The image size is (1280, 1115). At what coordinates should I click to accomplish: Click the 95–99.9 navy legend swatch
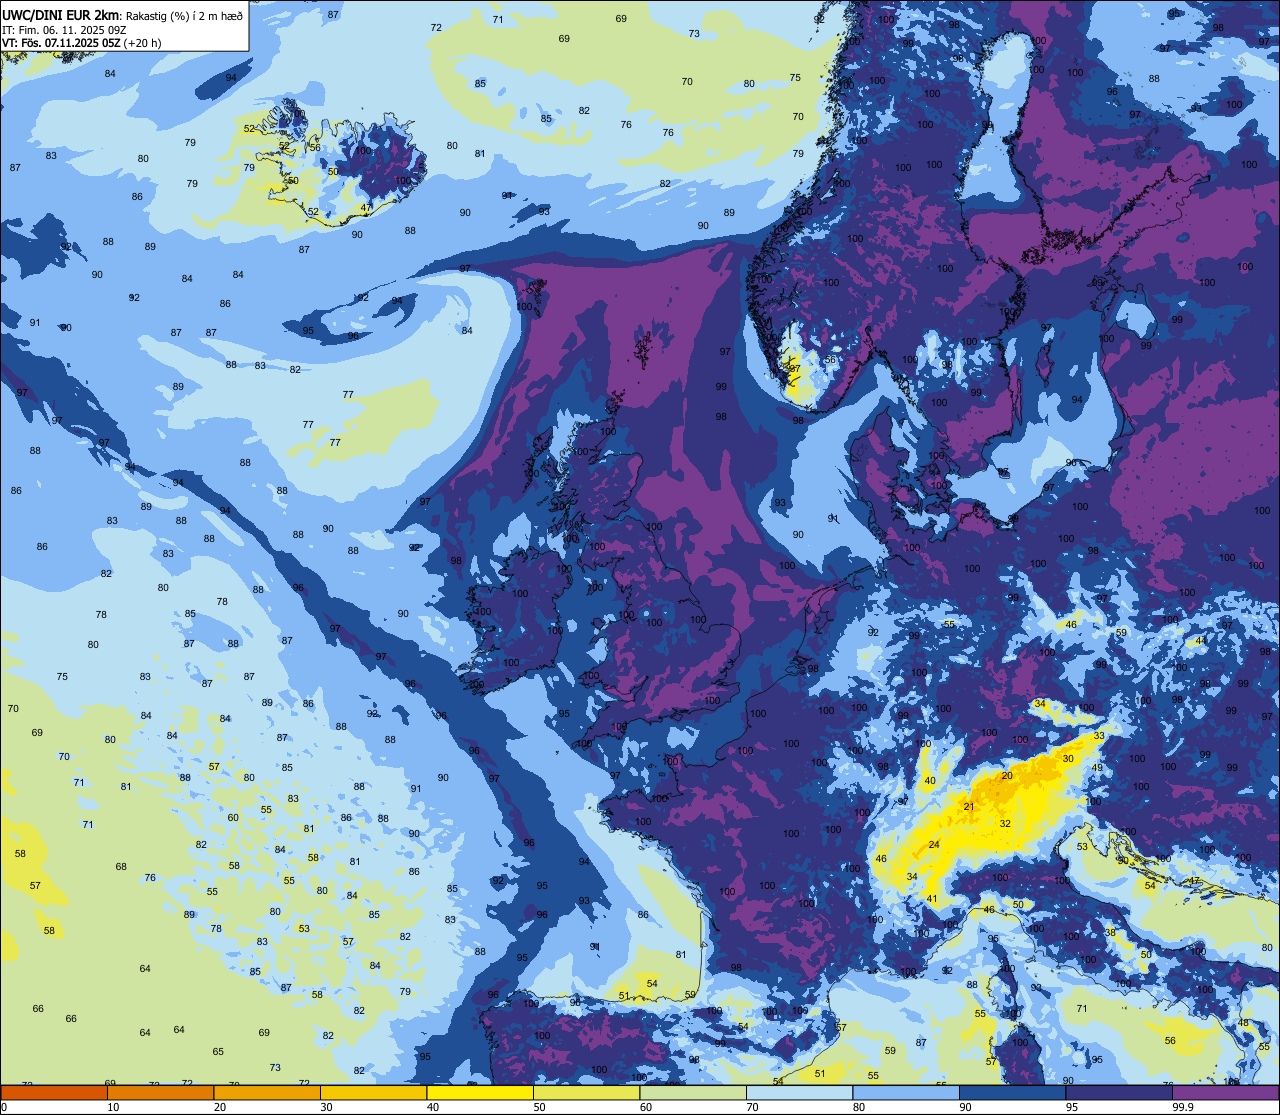click(1119, 1093)
